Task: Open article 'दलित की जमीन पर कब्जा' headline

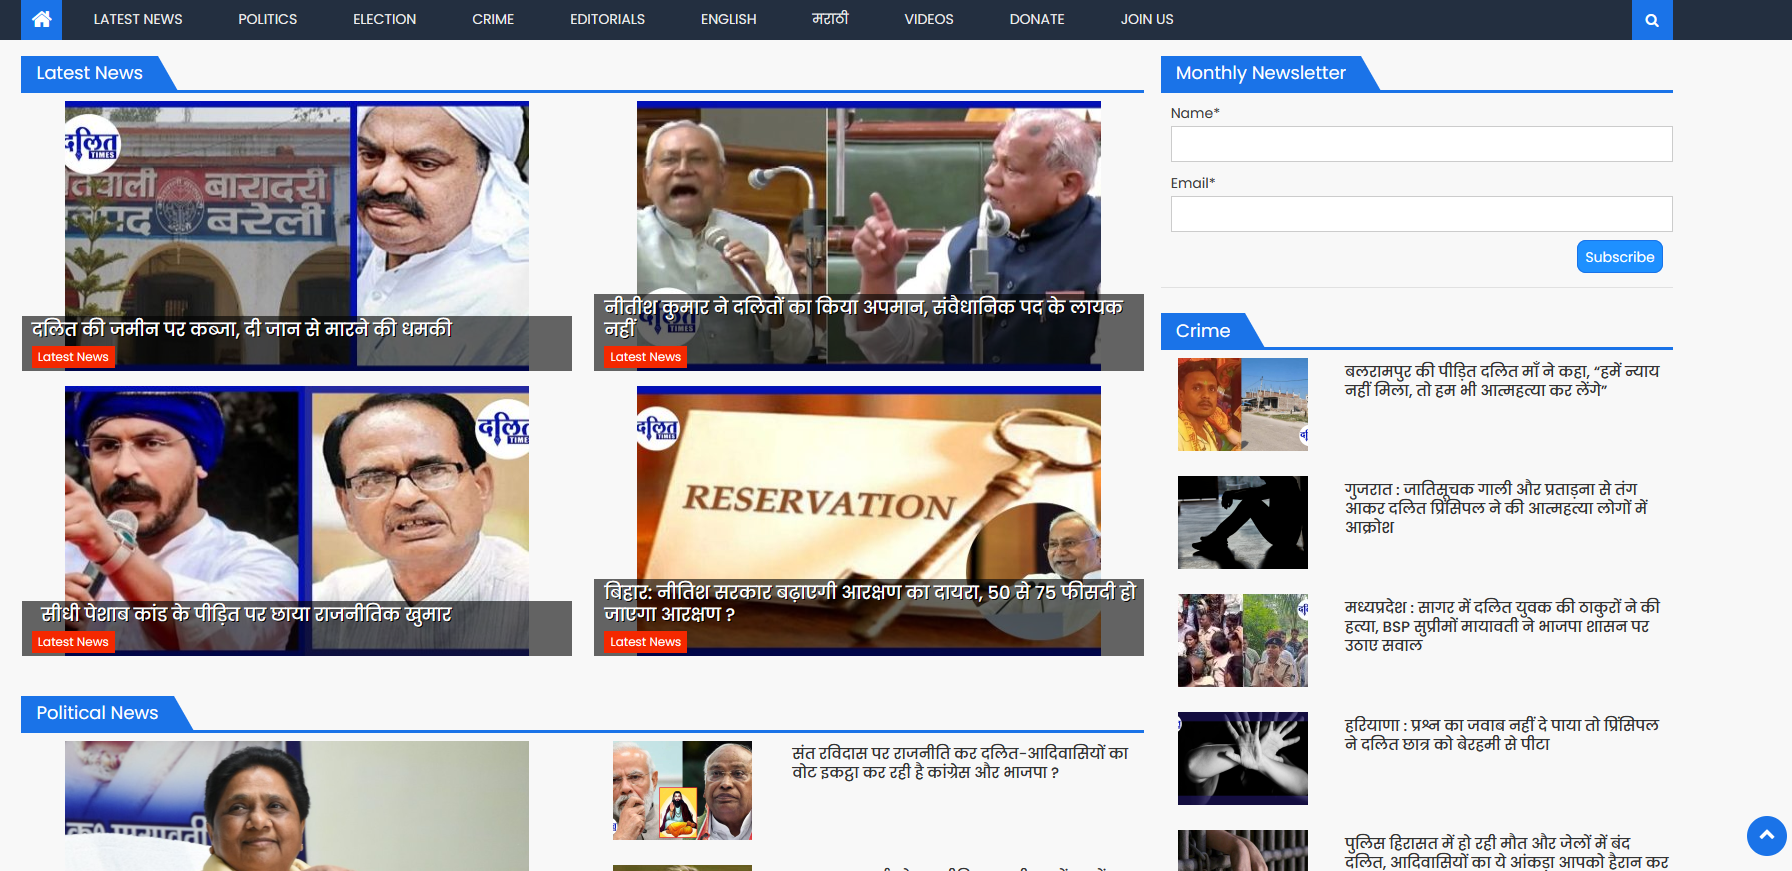Action: pos(241,329)
